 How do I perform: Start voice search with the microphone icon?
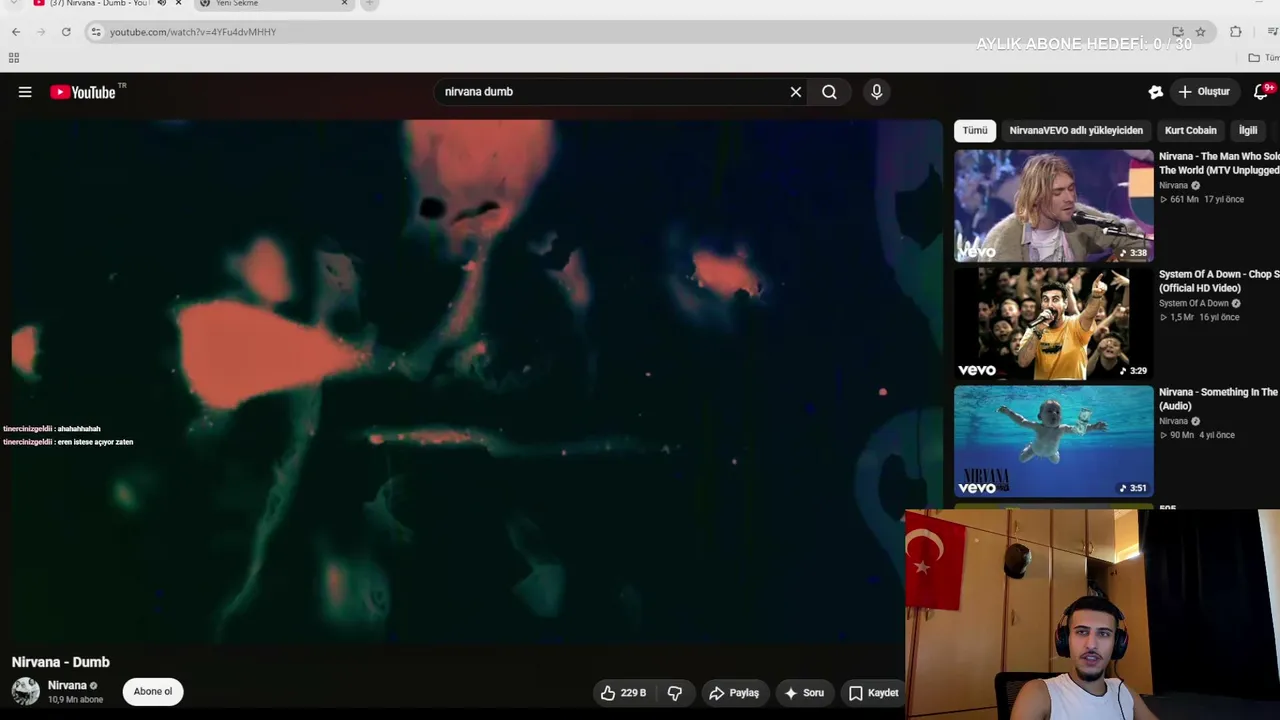tap(876, 92)
